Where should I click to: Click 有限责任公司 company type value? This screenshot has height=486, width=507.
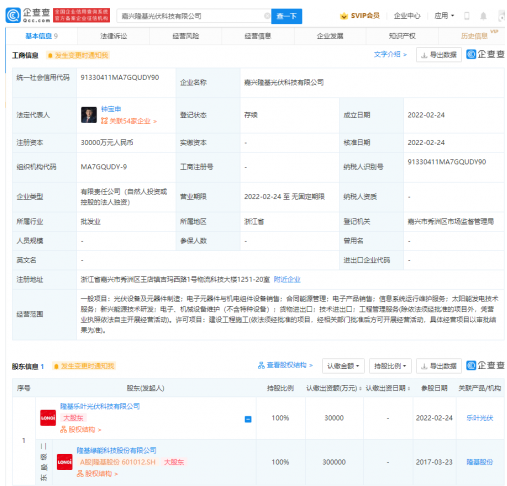click(x=124, y=197)
